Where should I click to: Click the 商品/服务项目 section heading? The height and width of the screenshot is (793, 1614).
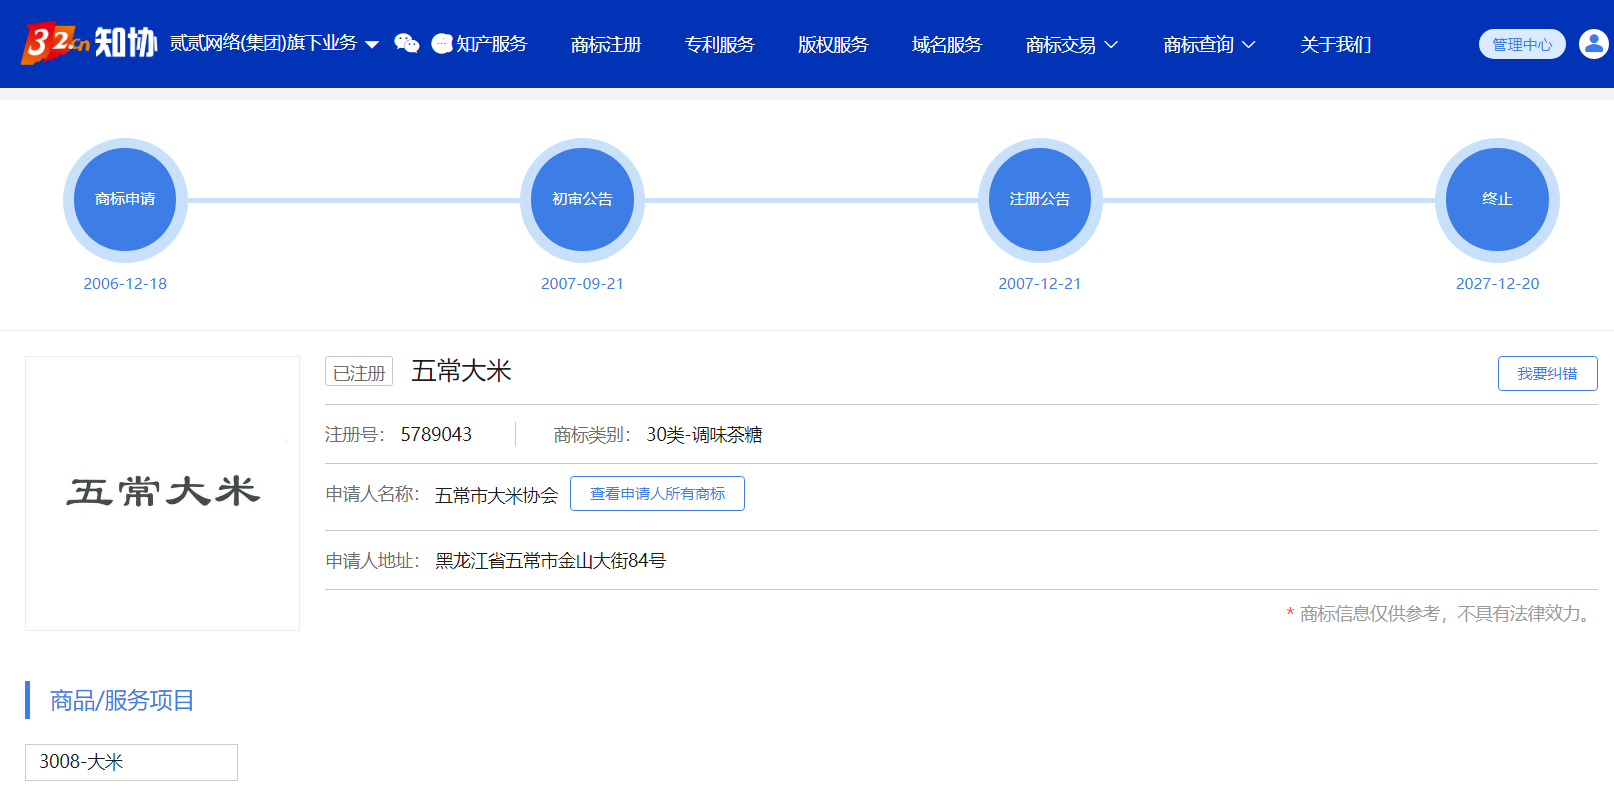point(122,700)
